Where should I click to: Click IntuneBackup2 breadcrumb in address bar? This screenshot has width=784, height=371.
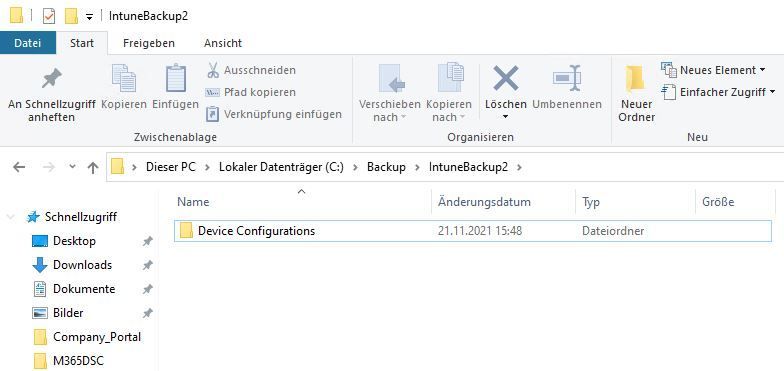click(468, 167)
